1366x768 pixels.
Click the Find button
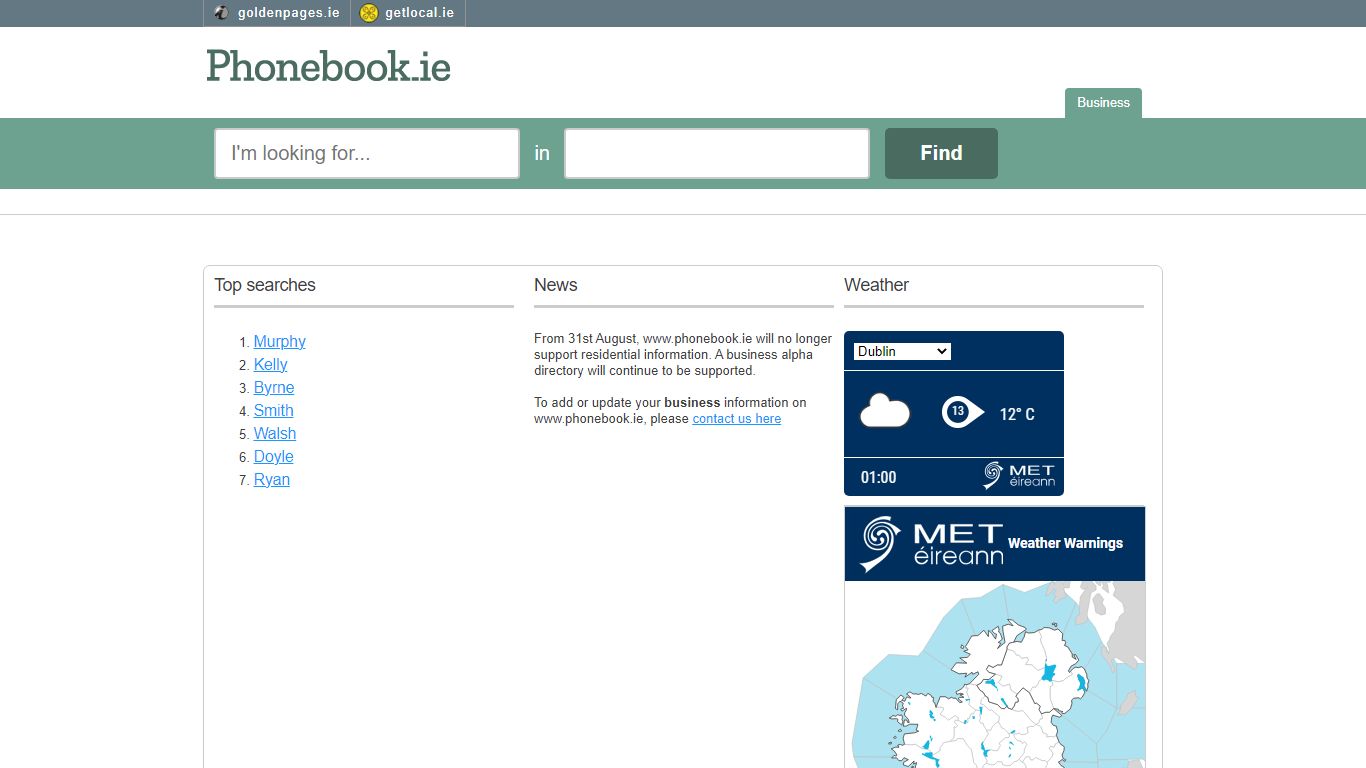[x=941, y=153]
